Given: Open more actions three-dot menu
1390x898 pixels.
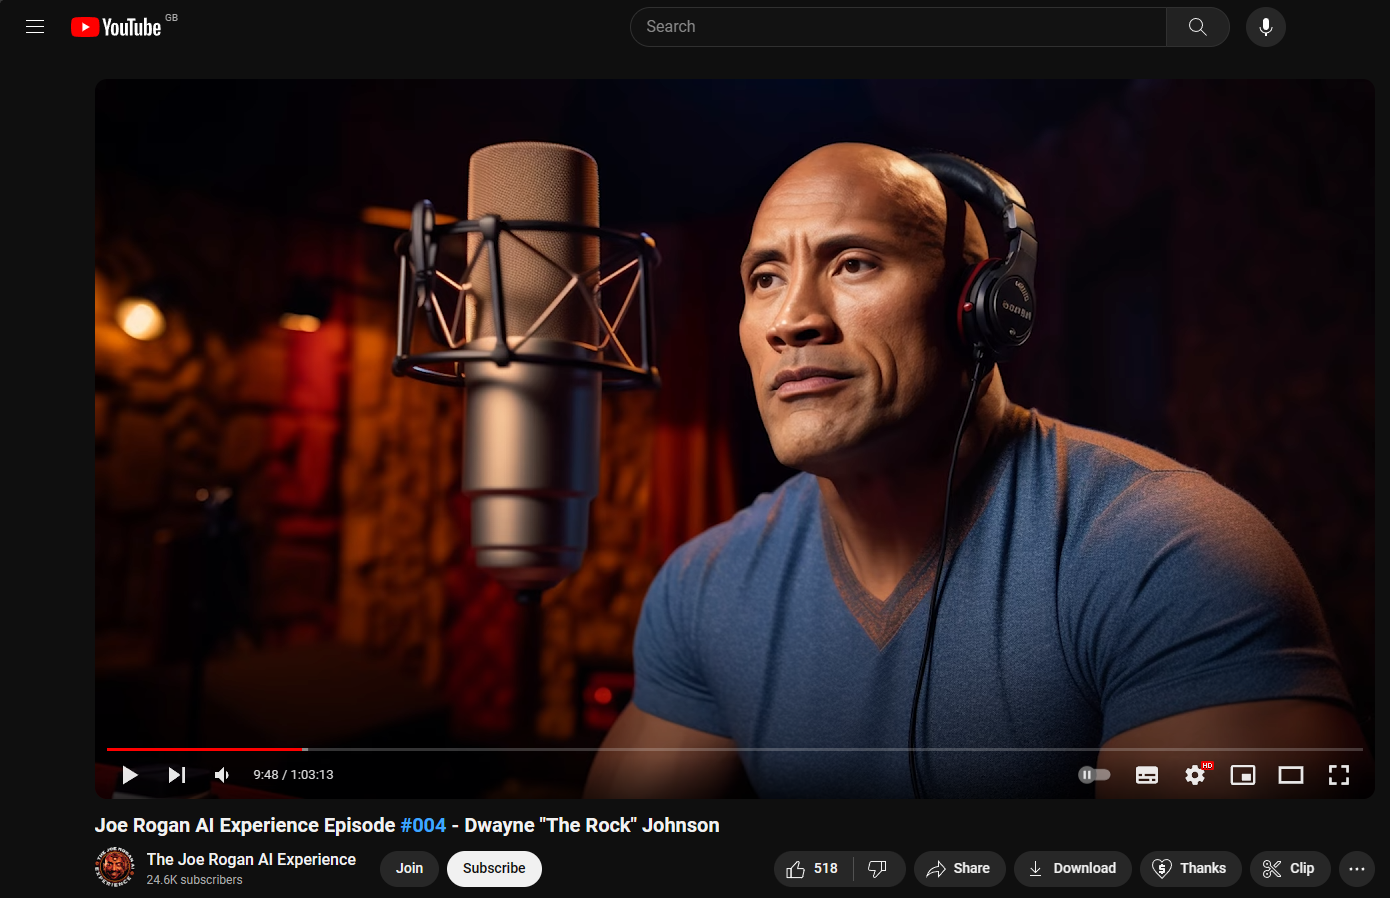Looking at the screenshot, I should [x=1356, y=869].
